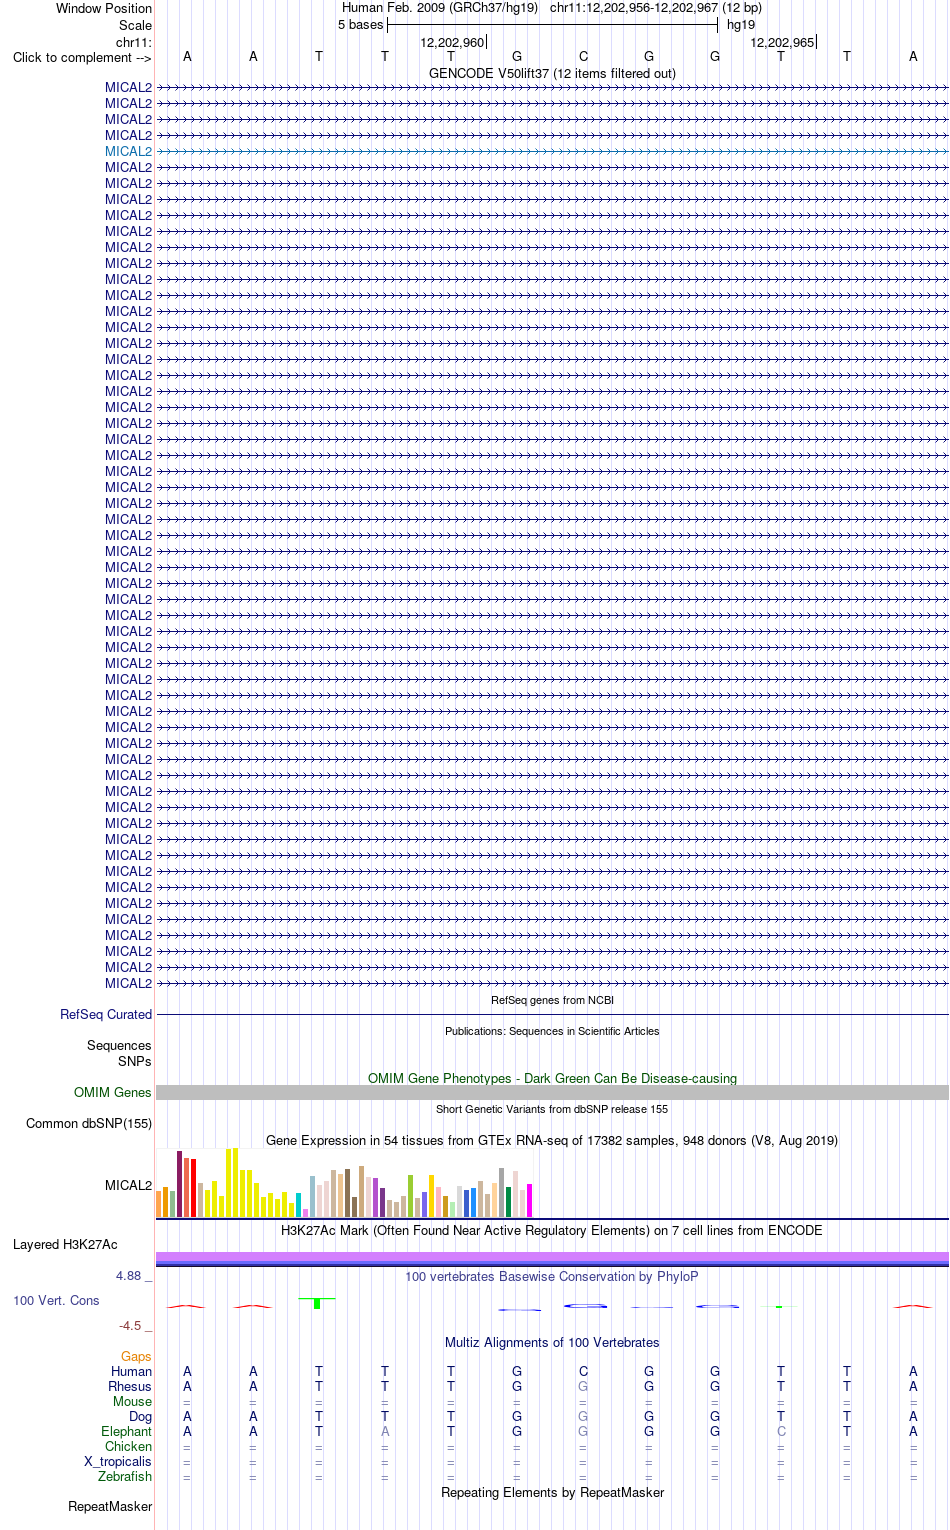
Task: Click the bright green PhyloP conservation bar
Action: (x=317, y=1303)
